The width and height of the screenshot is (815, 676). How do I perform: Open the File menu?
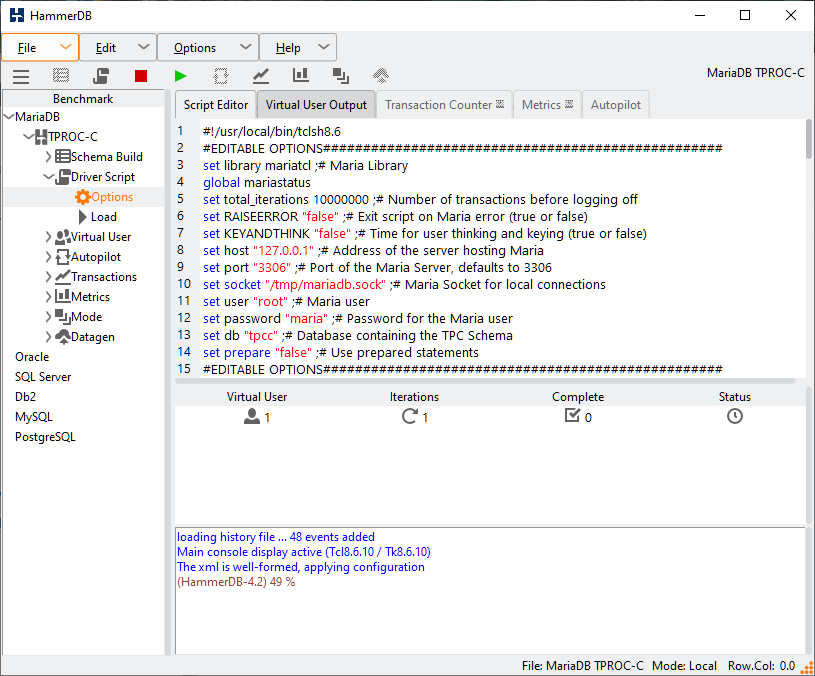coord(40,48)
